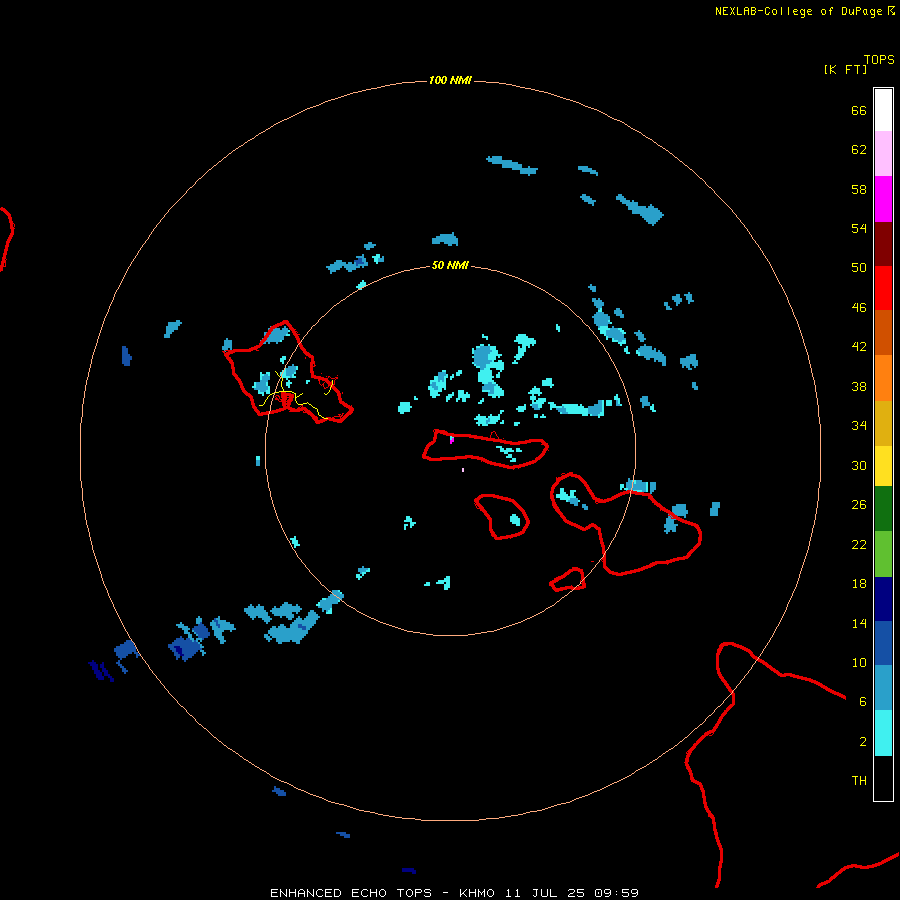Viewport: 900px width, 900px height.
Task: Click the "NEXLAB-College of DuPage" credit text
Action: (798, 11)
